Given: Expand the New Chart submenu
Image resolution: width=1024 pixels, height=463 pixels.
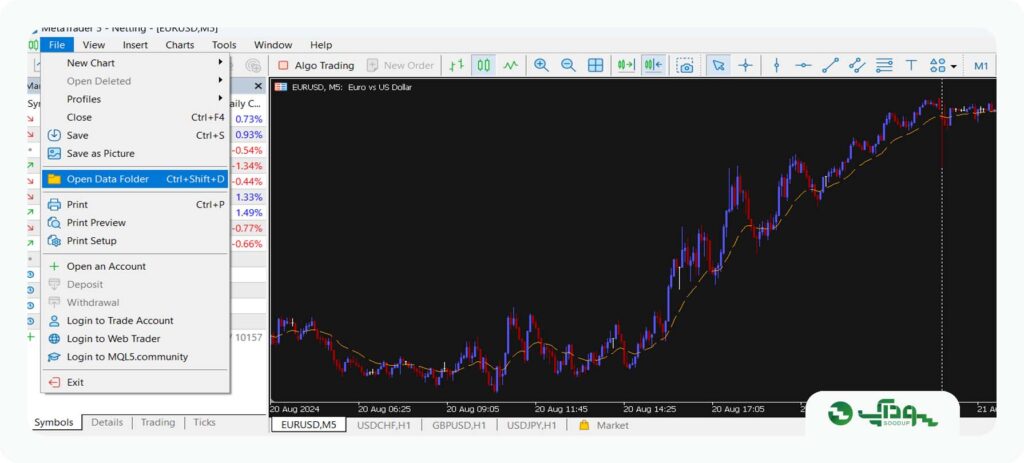Looking at the screenshot, I should click(x=135, y=63).
